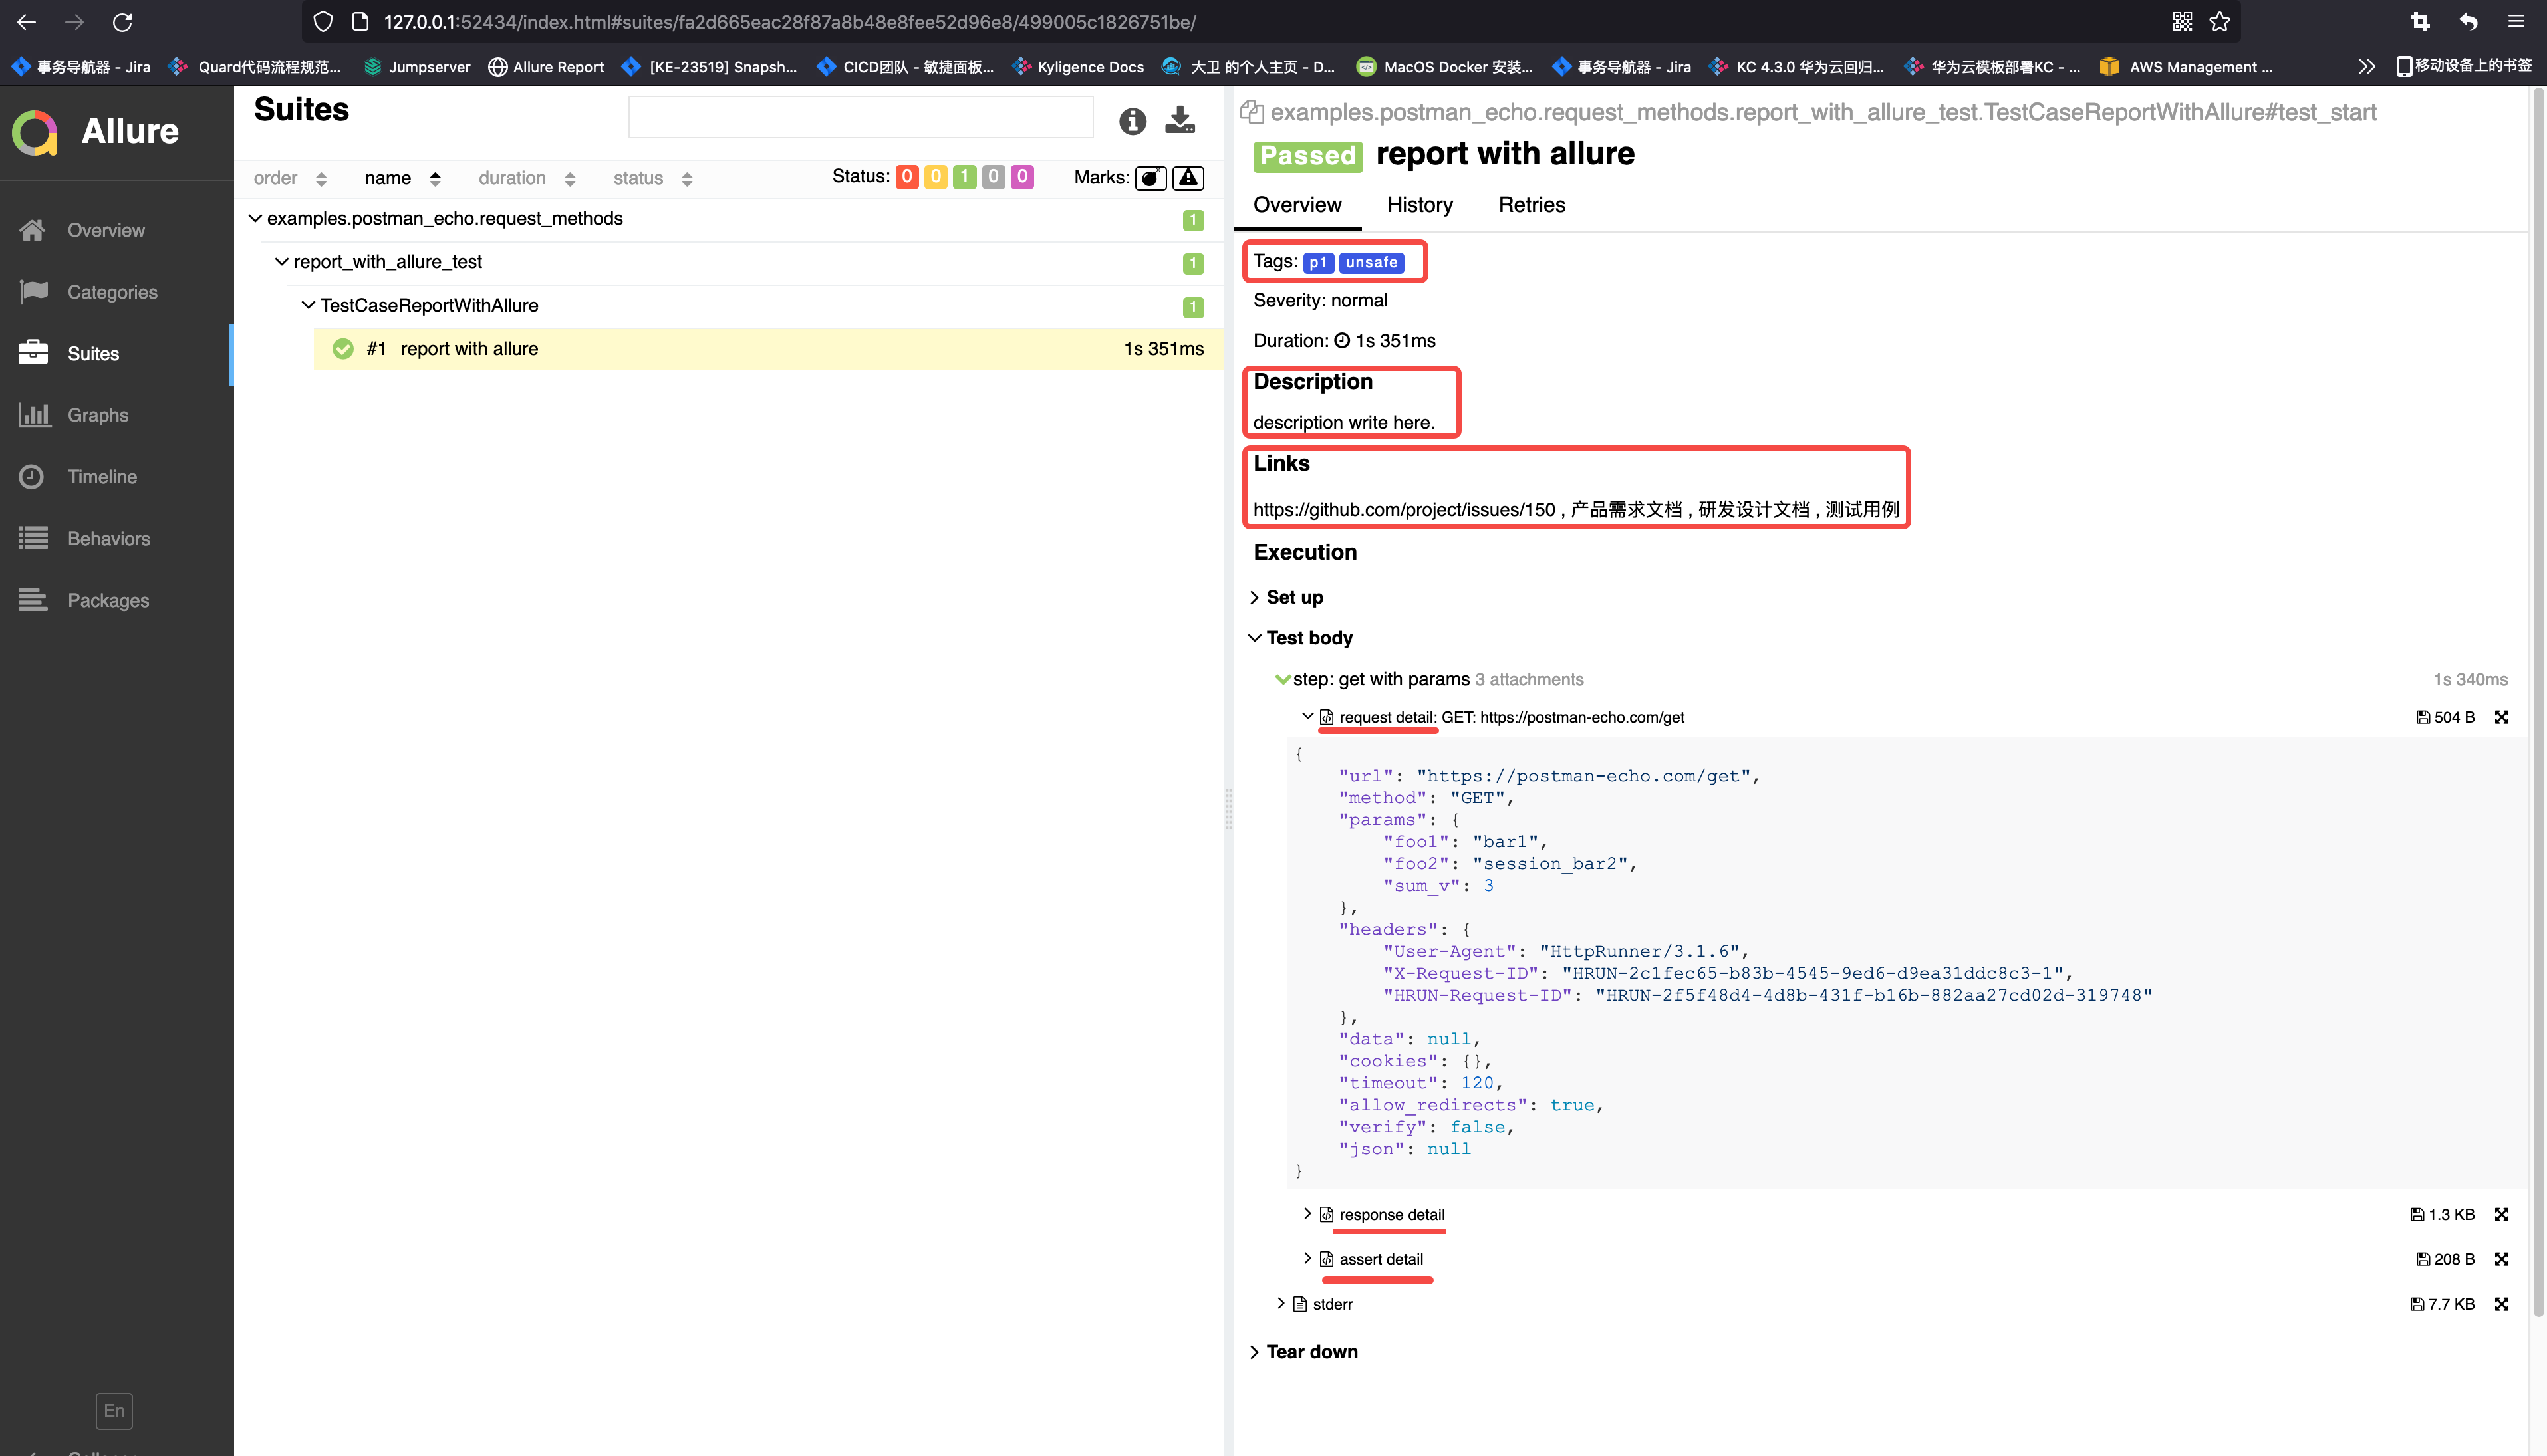Click the suites search input field
The height and width of the screenshot is (1456, 2547).
tap(860, 117)
